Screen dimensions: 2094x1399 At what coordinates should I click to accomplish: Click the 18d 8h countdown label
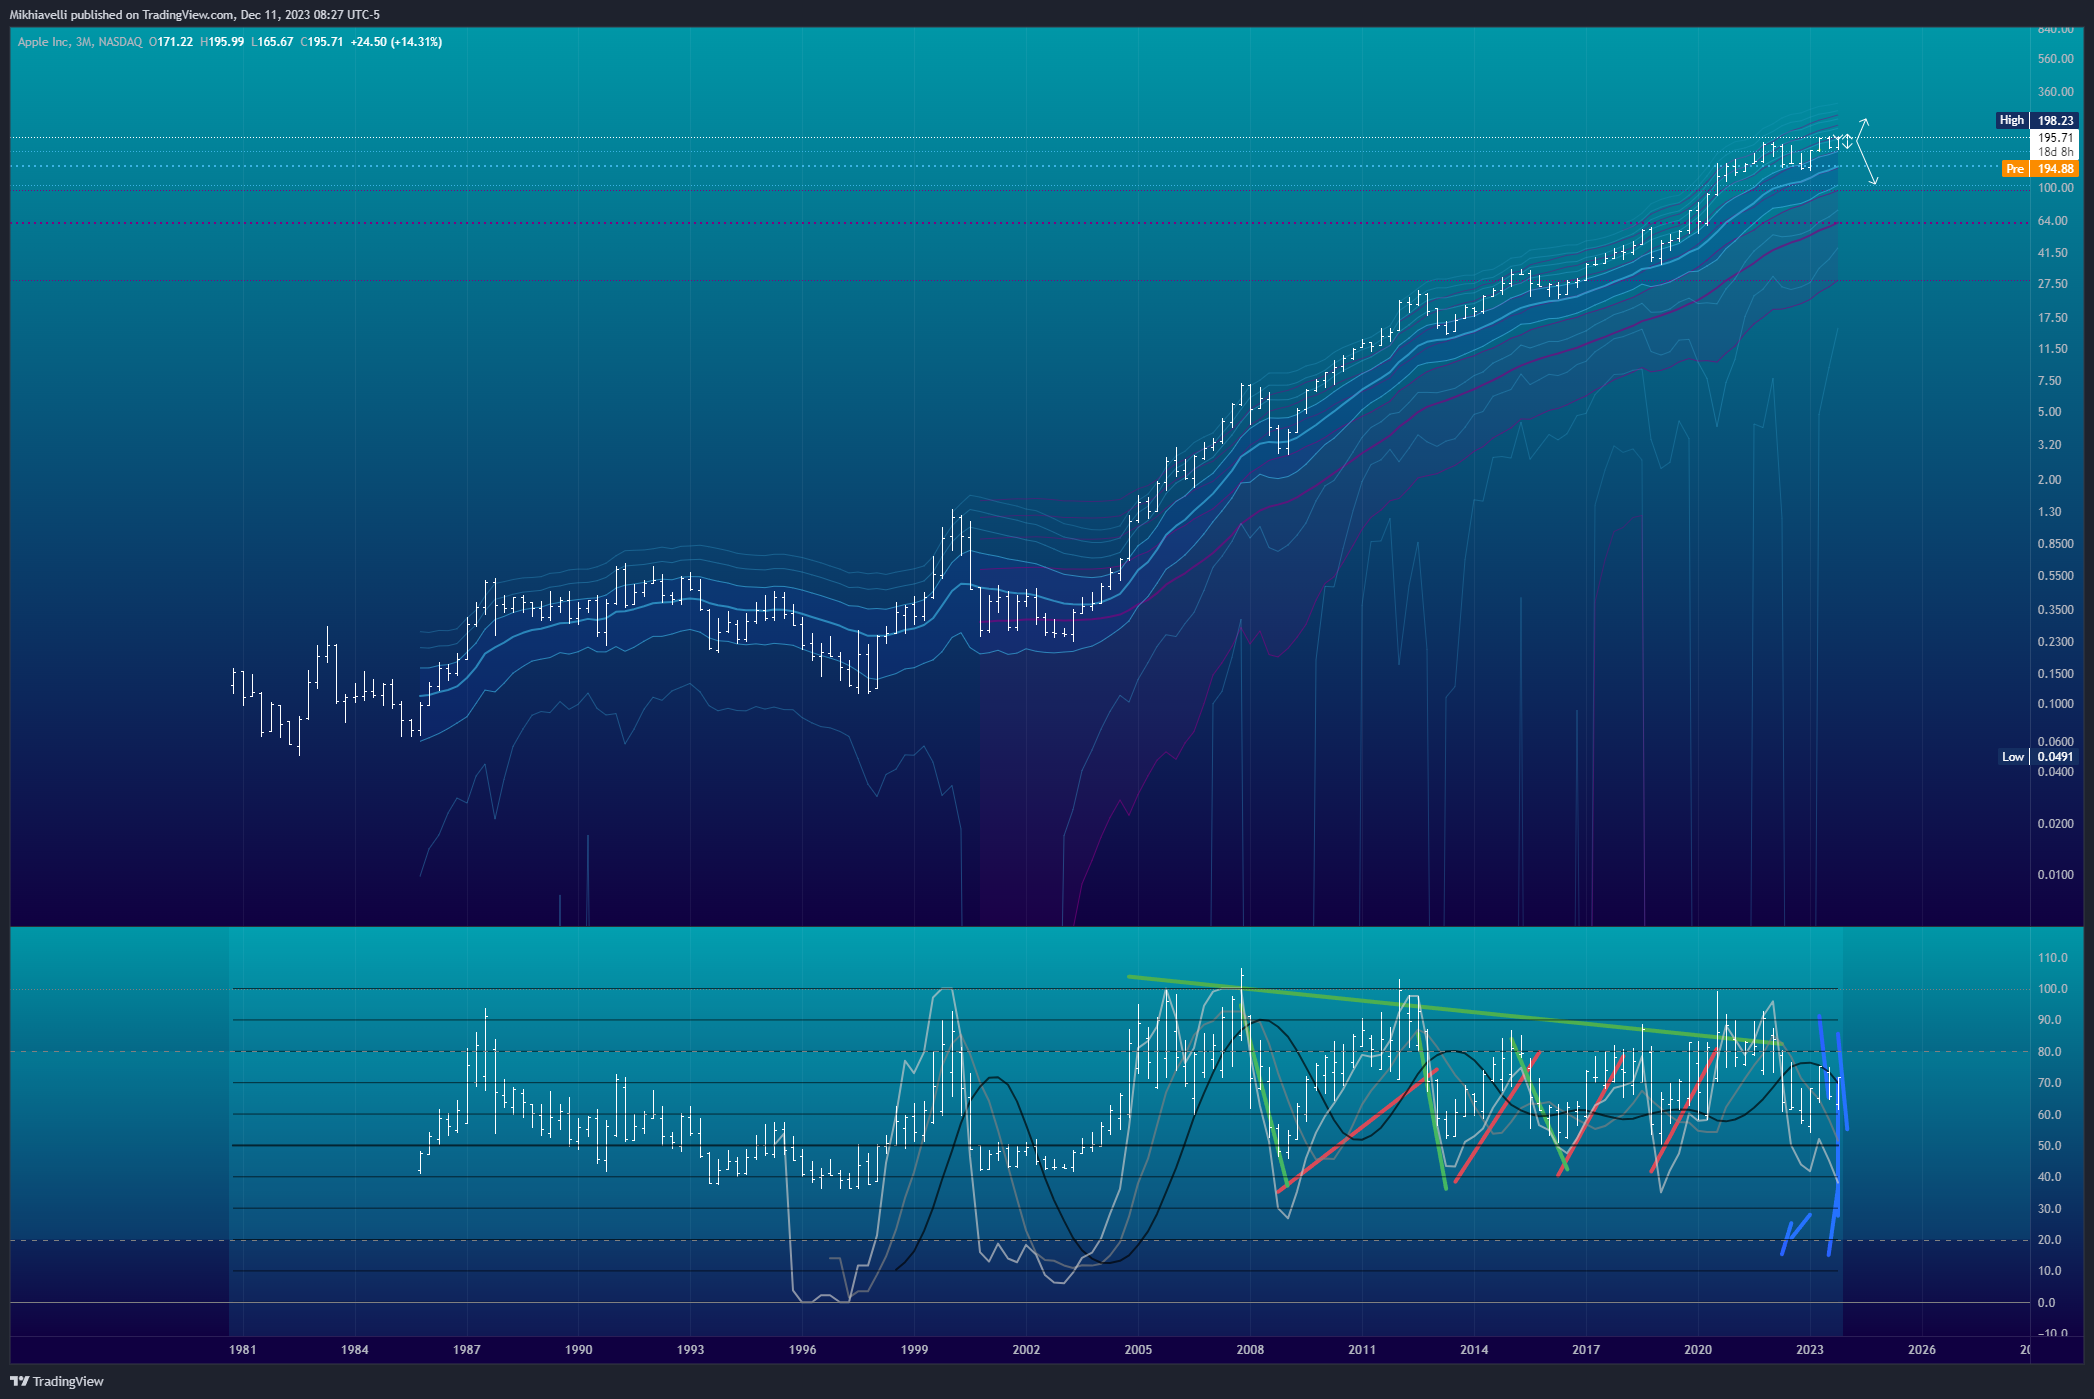[x=2056, y=152]
